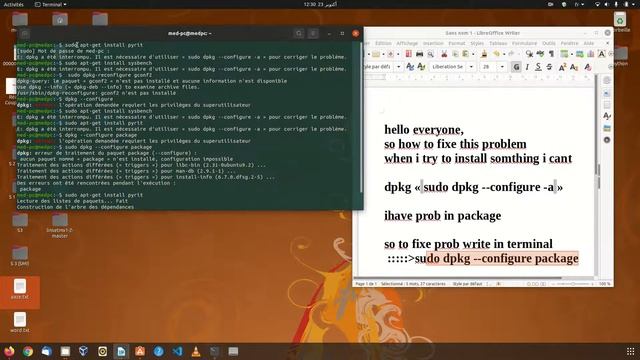Open the Styles menu in Writer
This screenshot has width=640, height=360.
click(x=477, y=43)
